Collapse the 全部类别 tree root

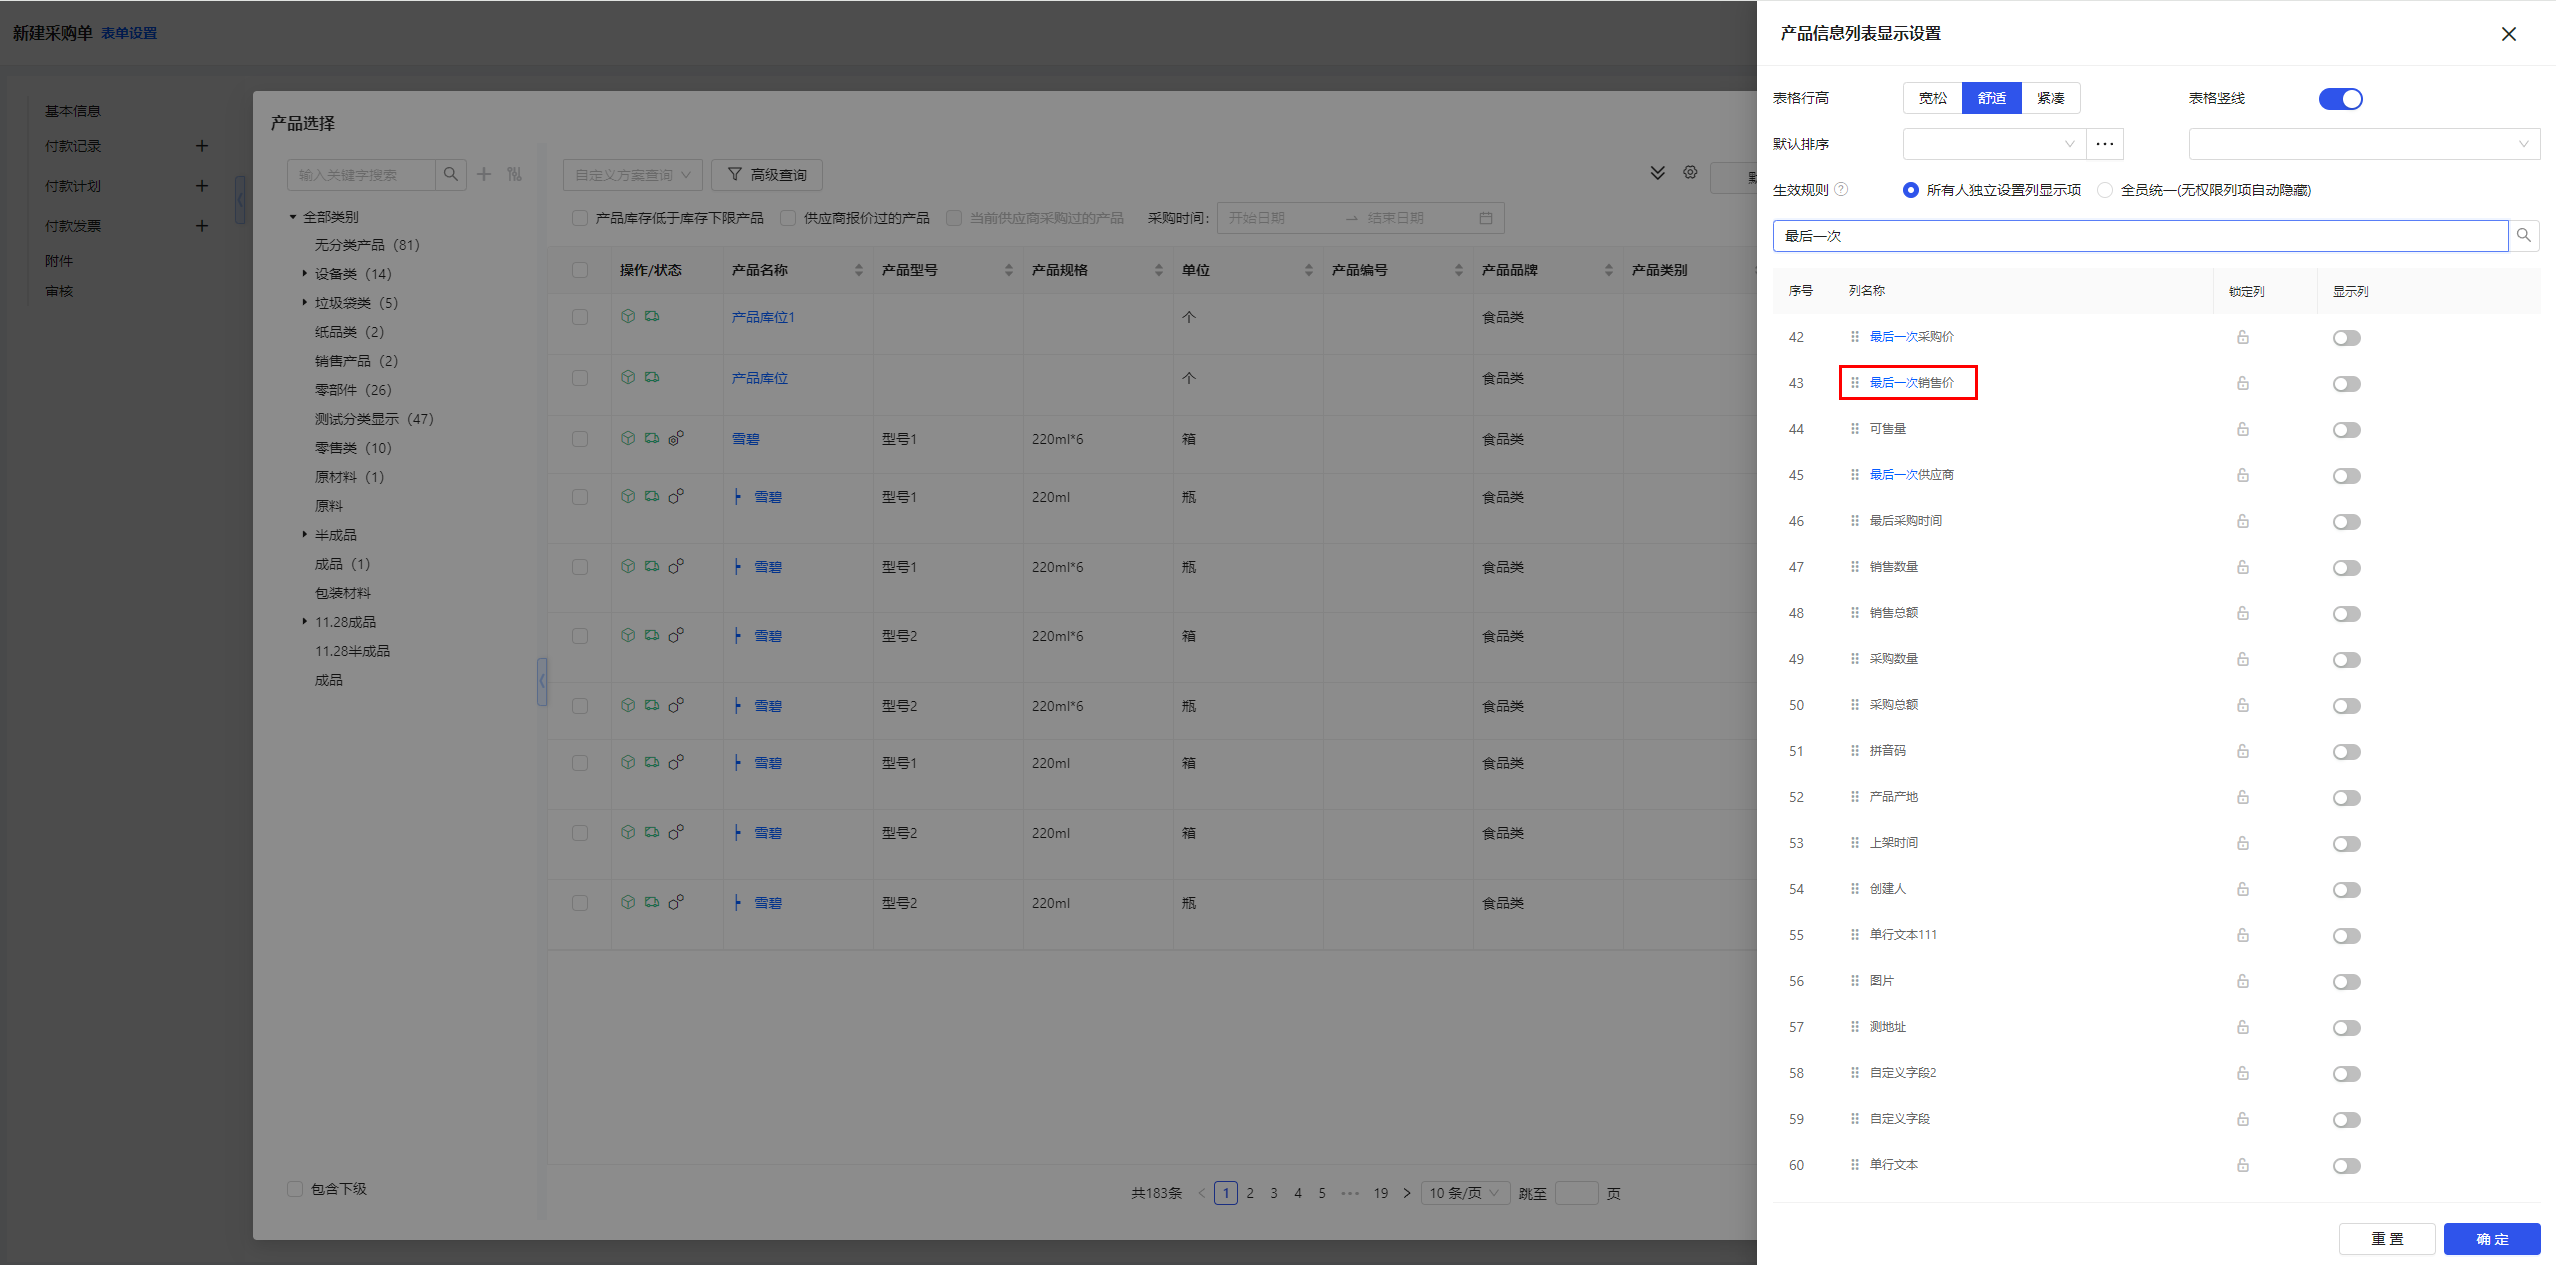pyautogui.click(x=293, y=217)
